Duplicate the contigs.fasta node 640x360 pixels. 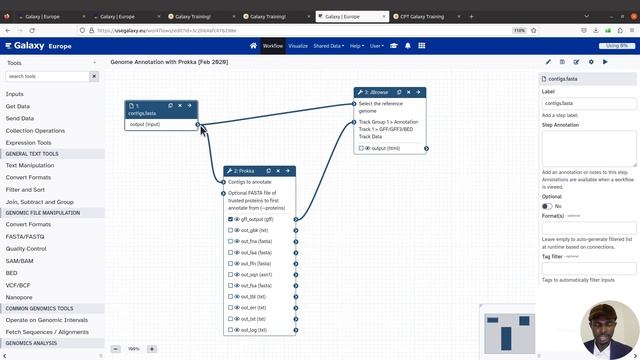click(x=170, y=105)
